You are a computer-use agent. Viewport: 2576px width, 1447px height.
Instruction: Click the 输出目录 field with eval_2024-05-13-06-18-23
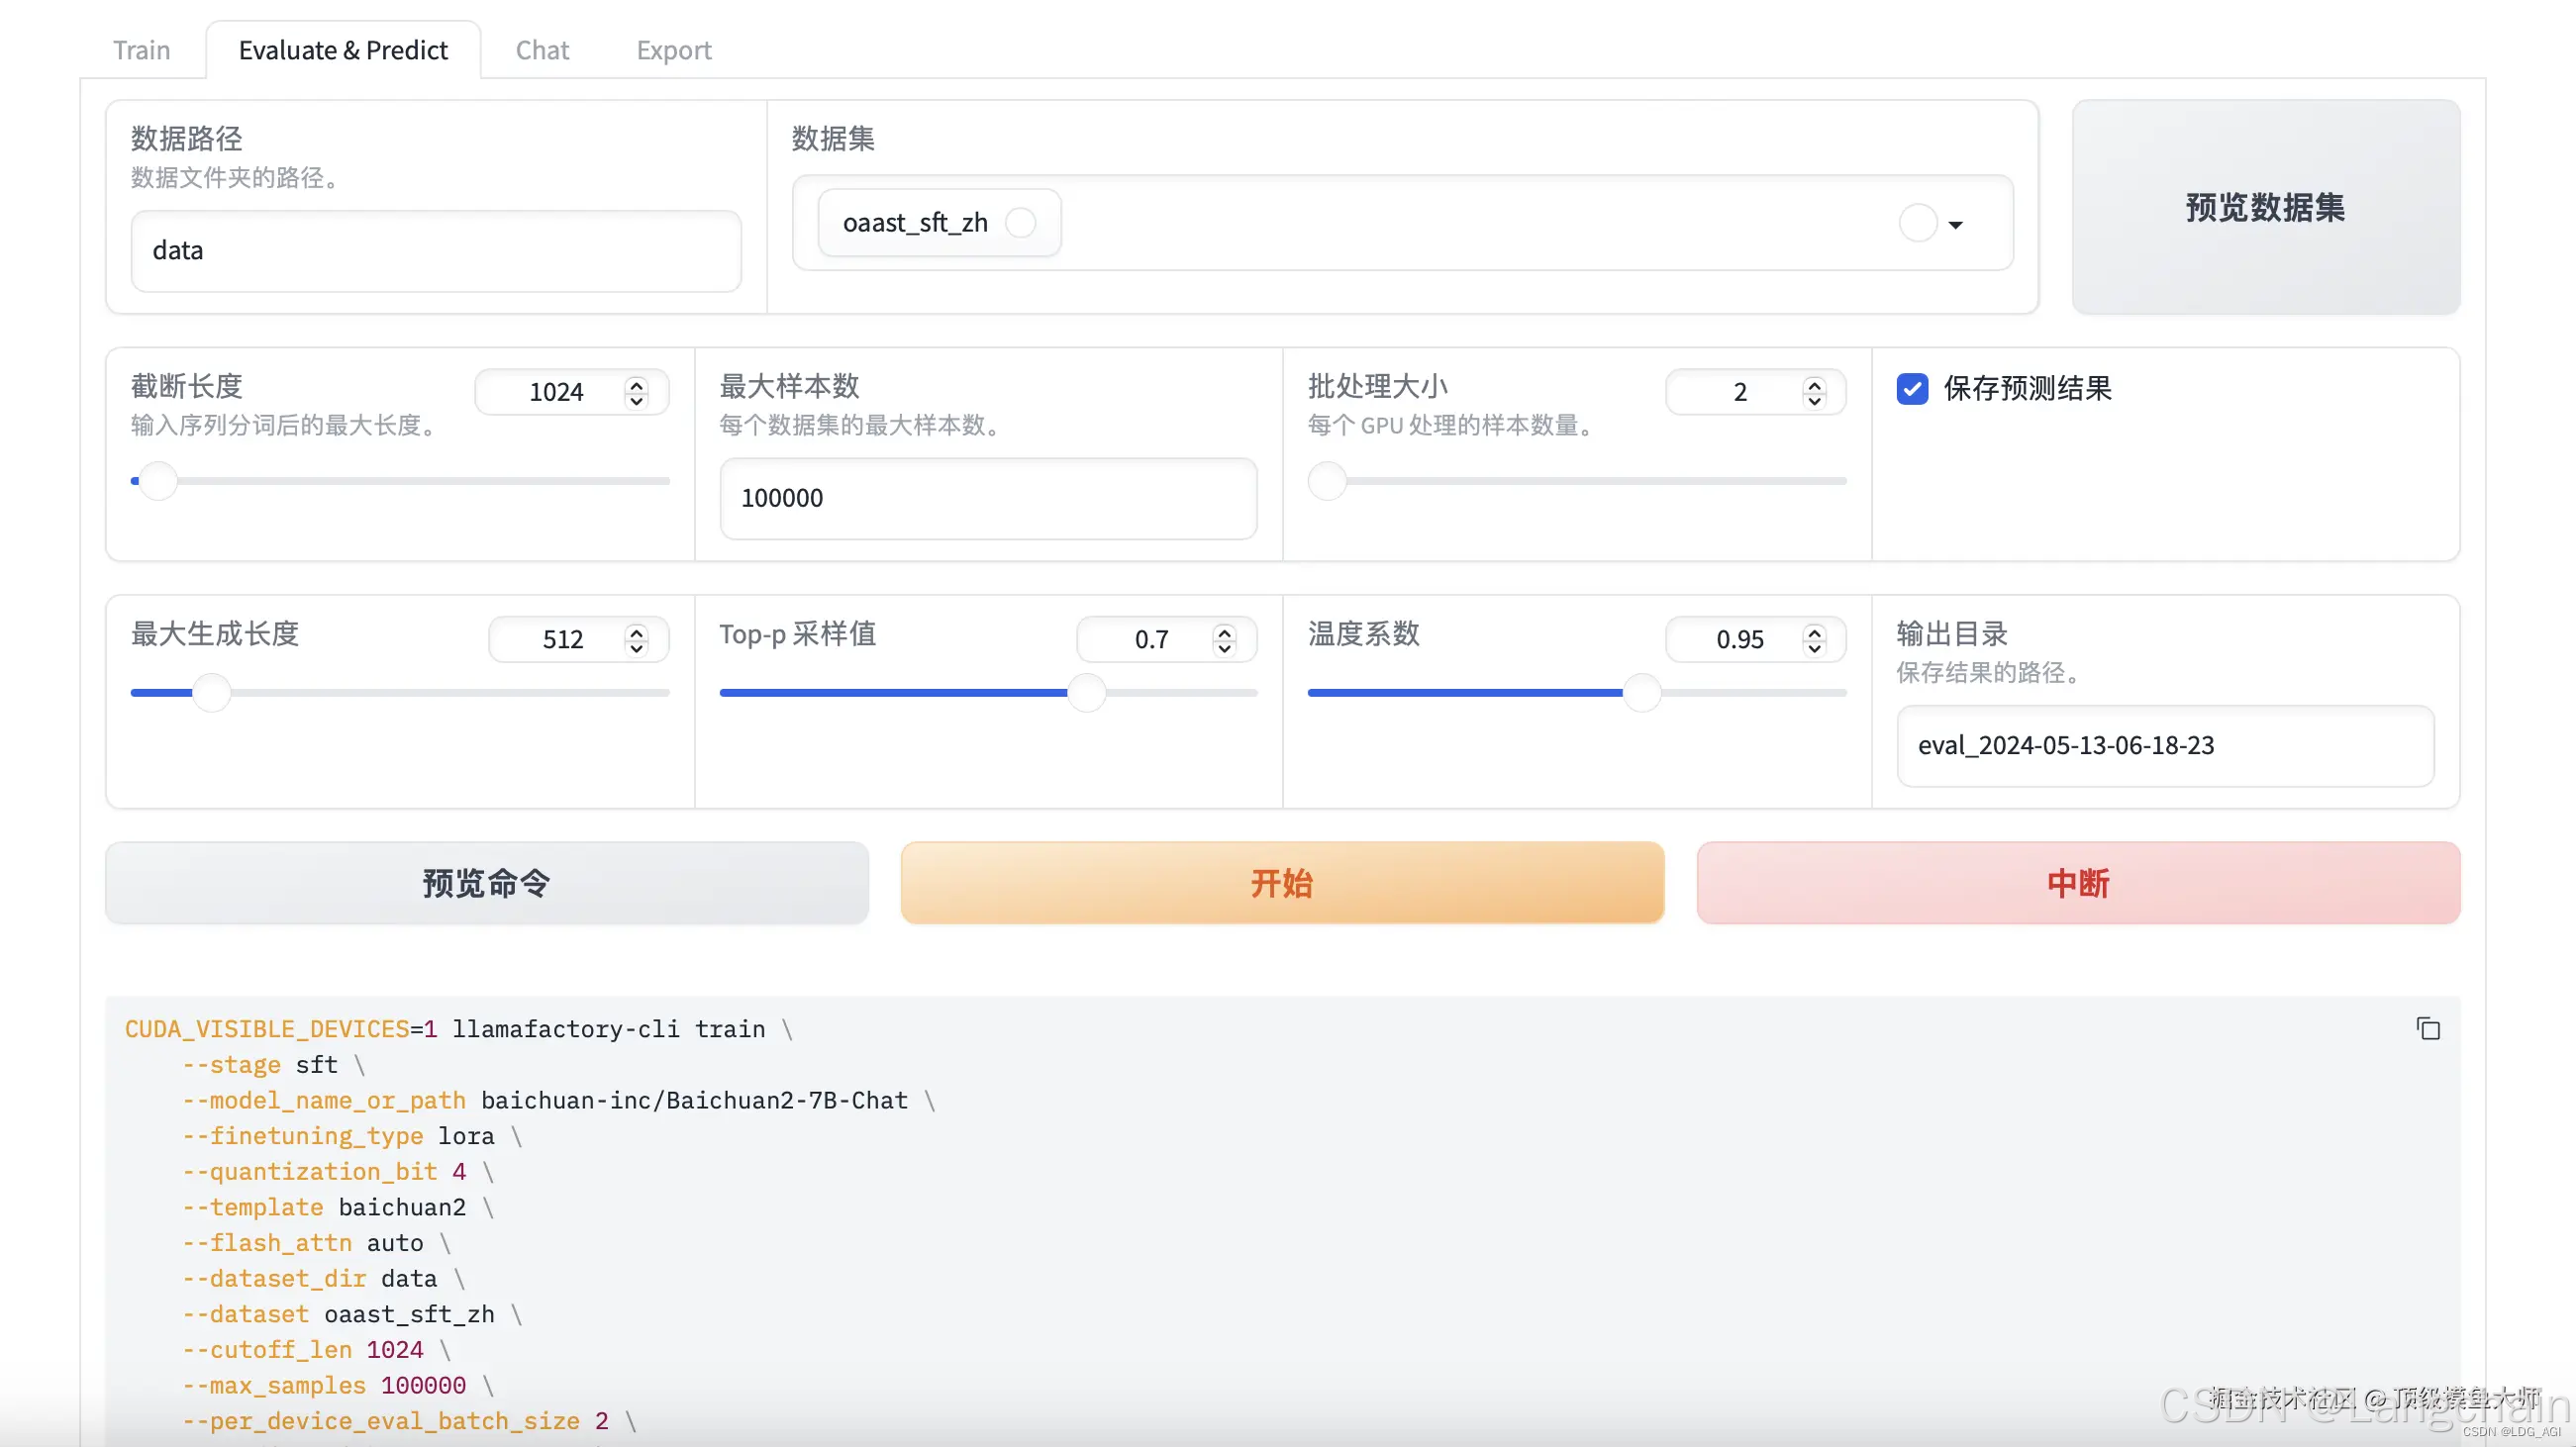point(2165,745)
